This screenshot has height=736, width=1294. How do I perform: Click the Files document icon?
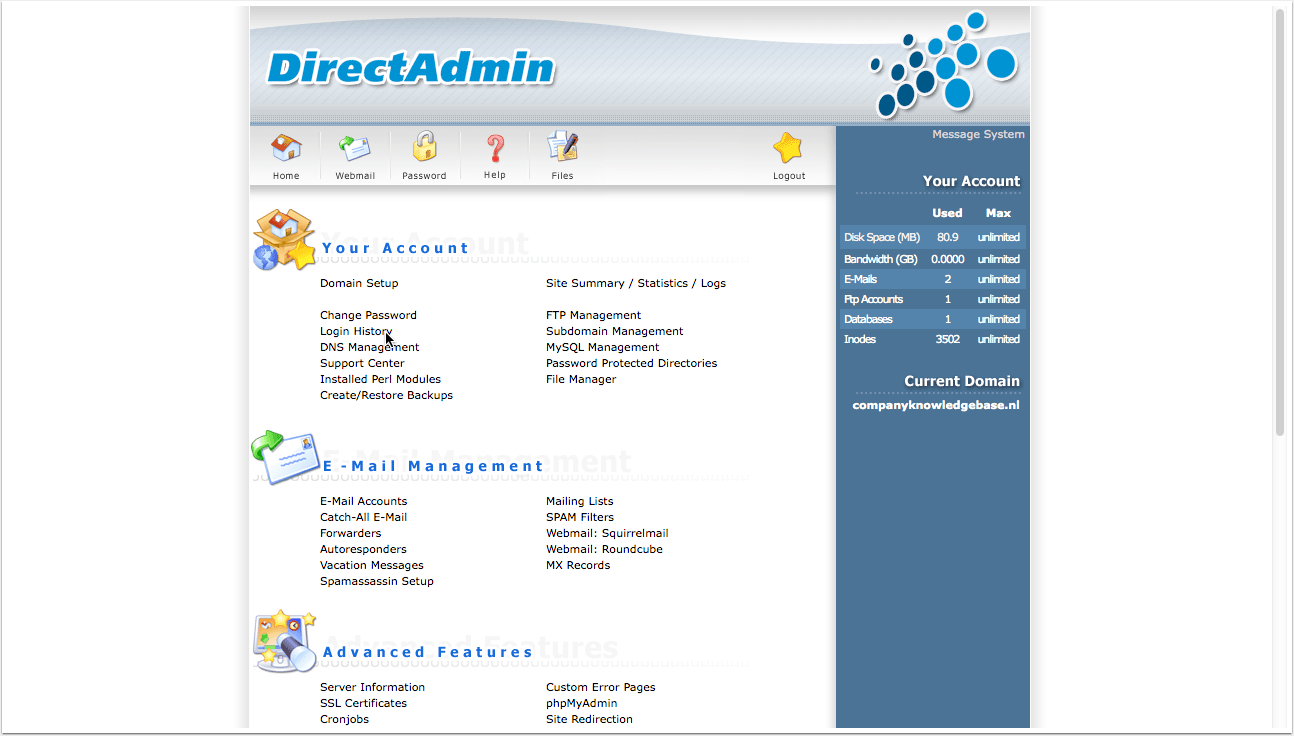click(x=563, y=148)
